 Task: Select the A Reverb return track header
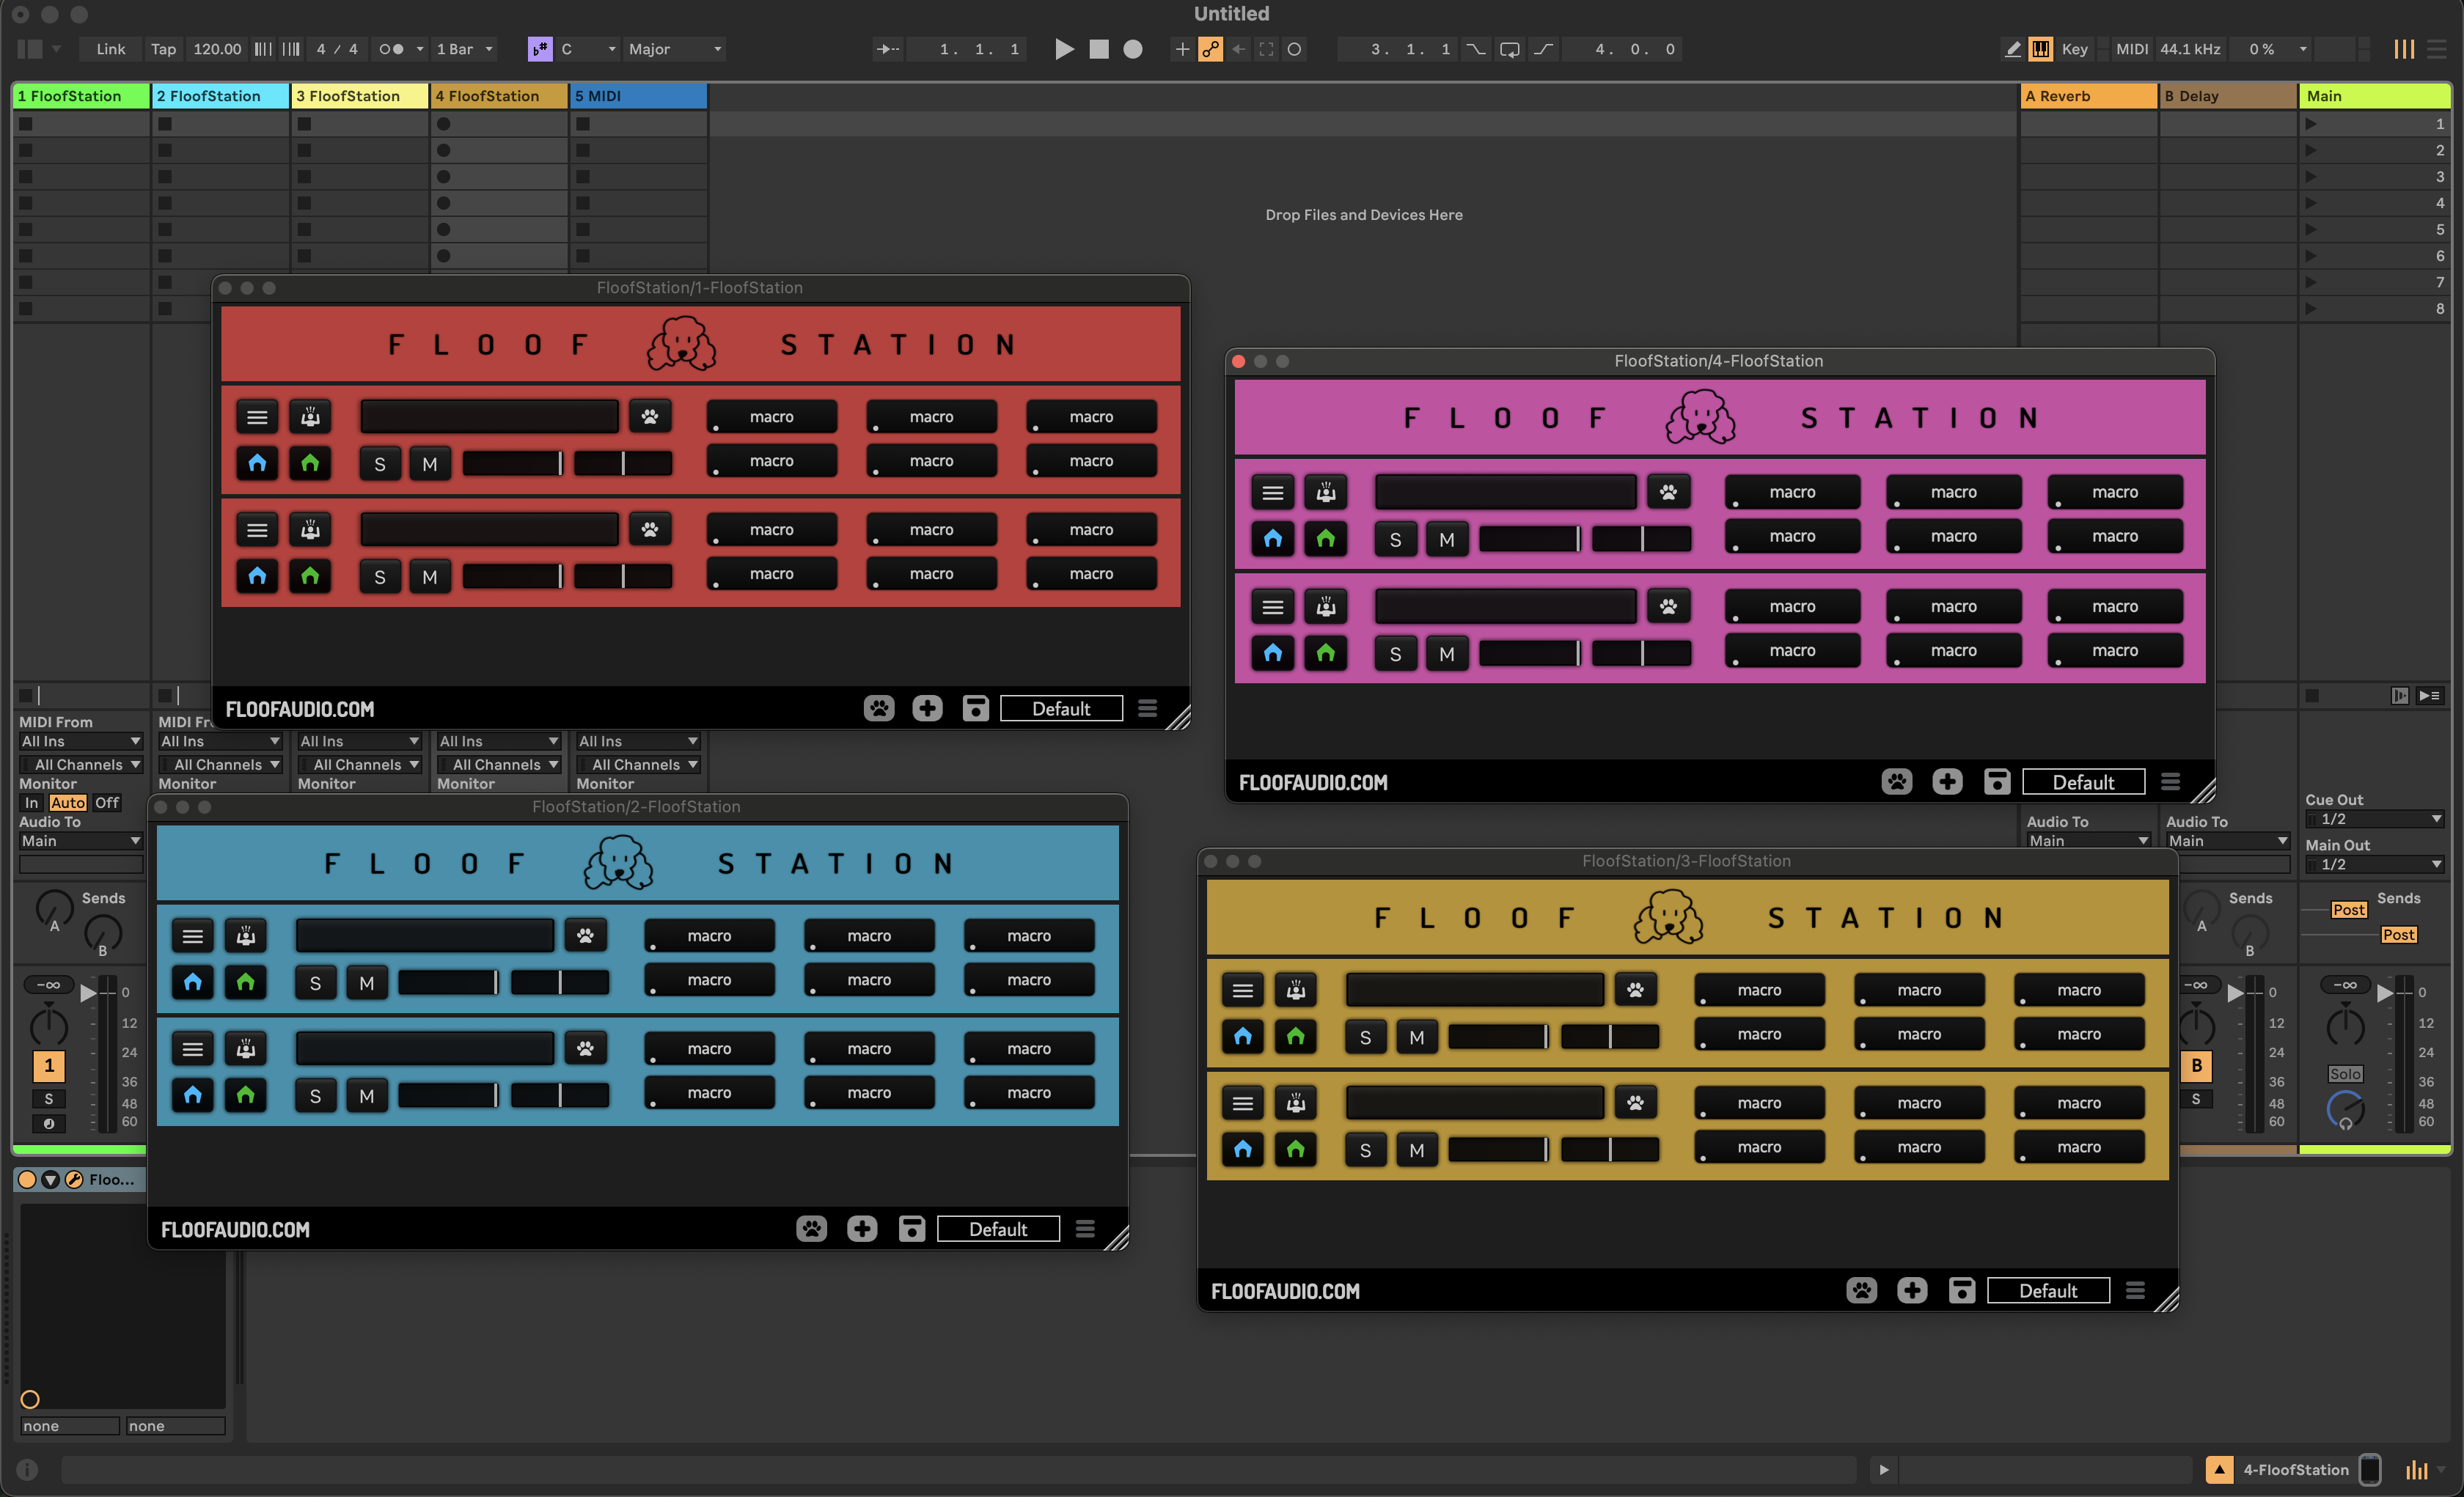(2087, 96)
